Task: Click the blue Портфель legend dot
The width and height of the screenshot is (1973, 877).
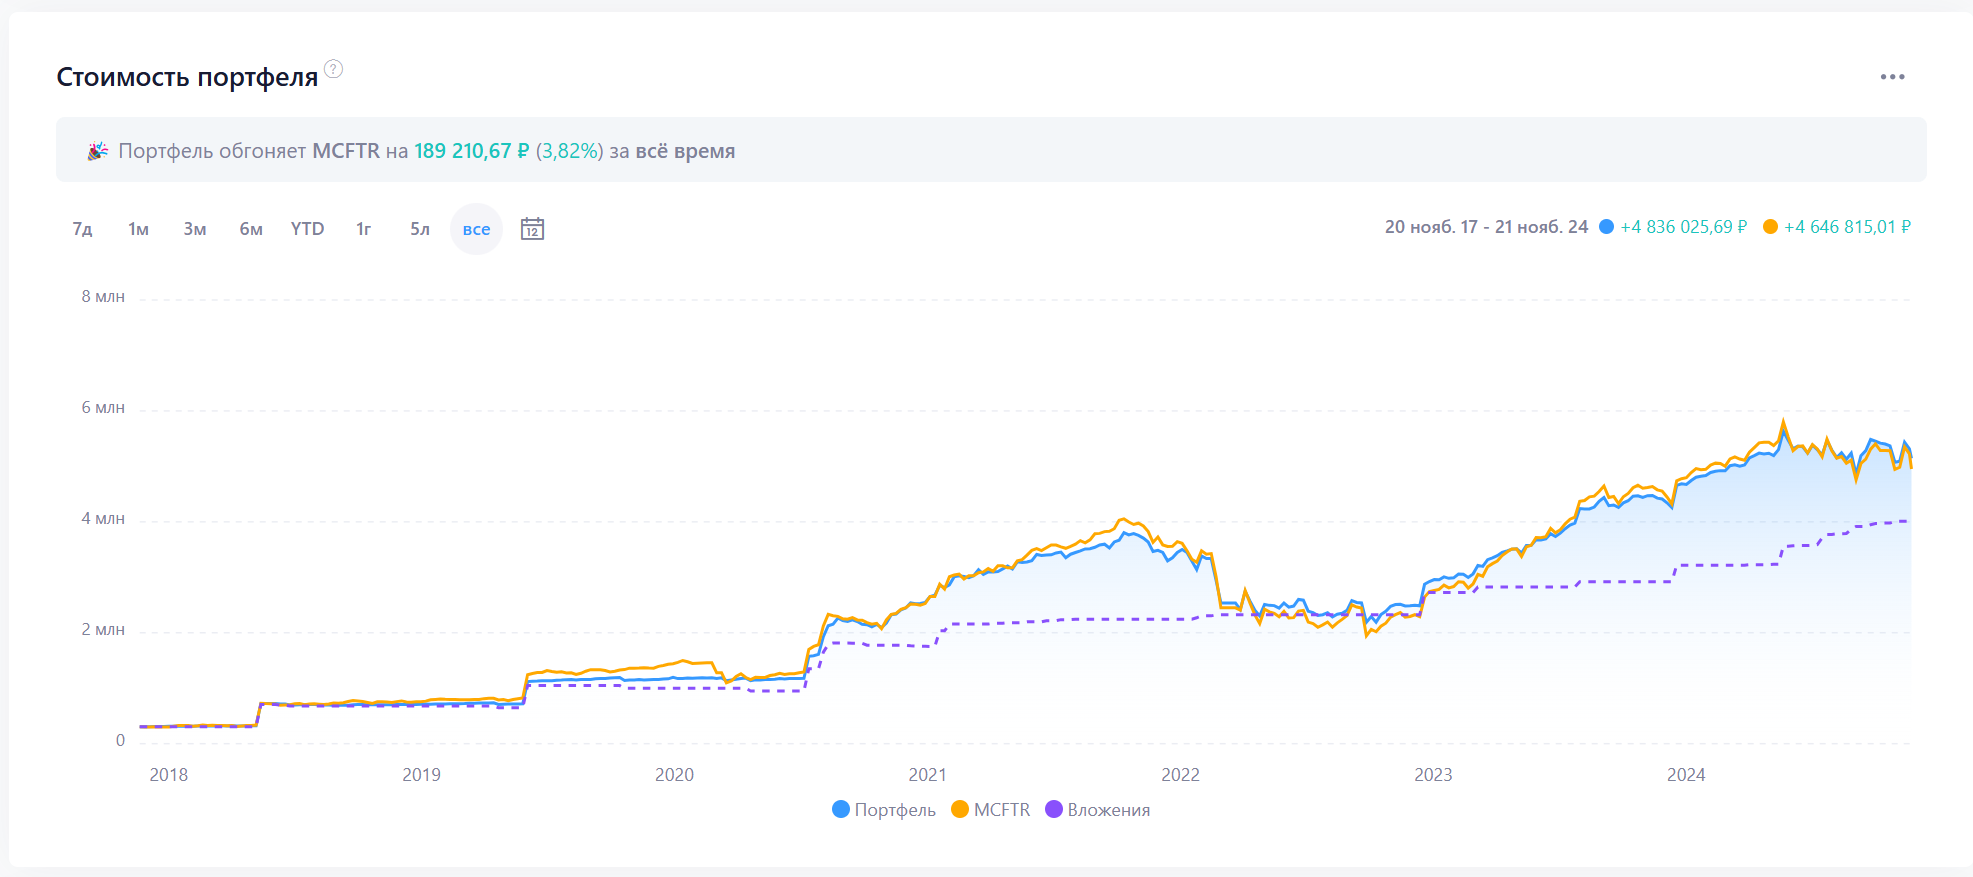Action: pyautogui.click(x=841, y=809)
